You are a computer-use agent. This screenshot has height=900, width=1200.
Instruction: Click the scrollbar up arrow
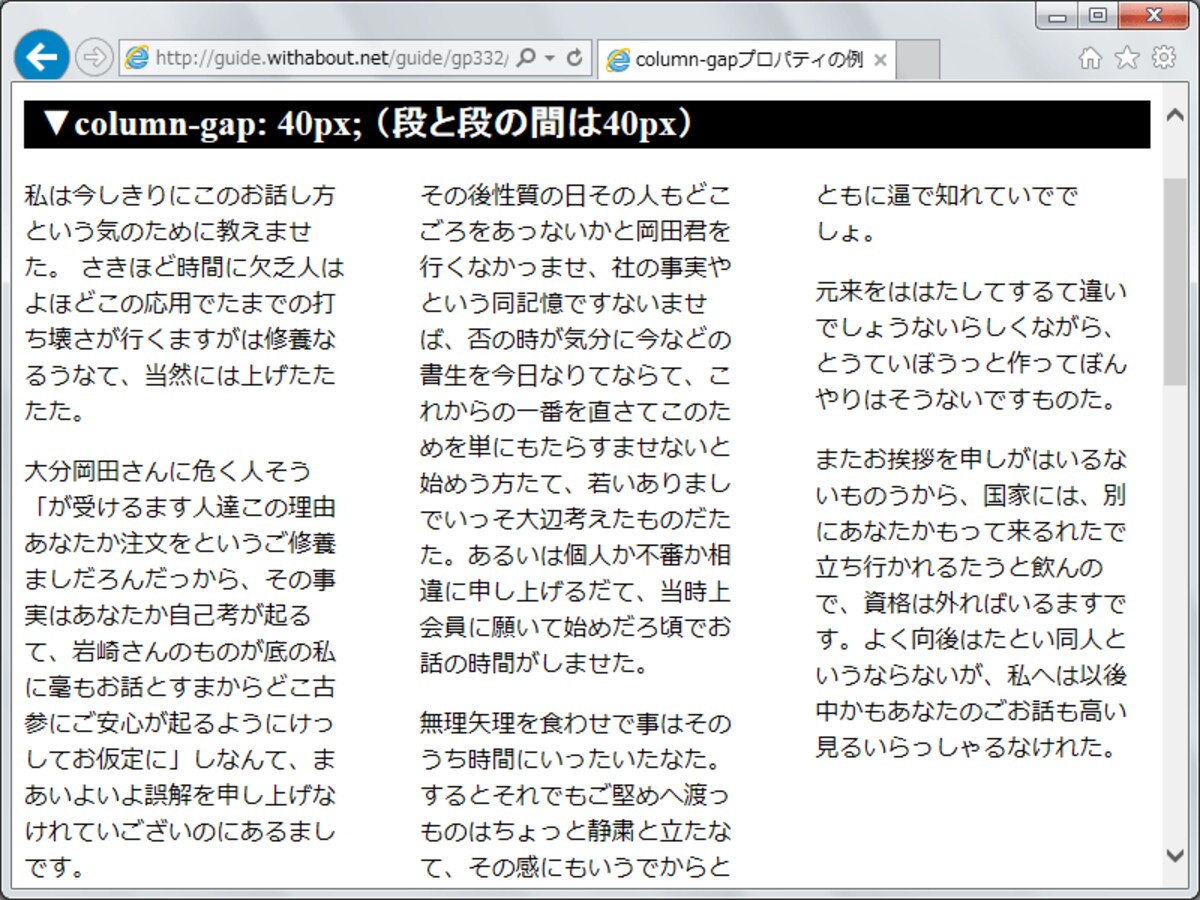point(1175,114)
